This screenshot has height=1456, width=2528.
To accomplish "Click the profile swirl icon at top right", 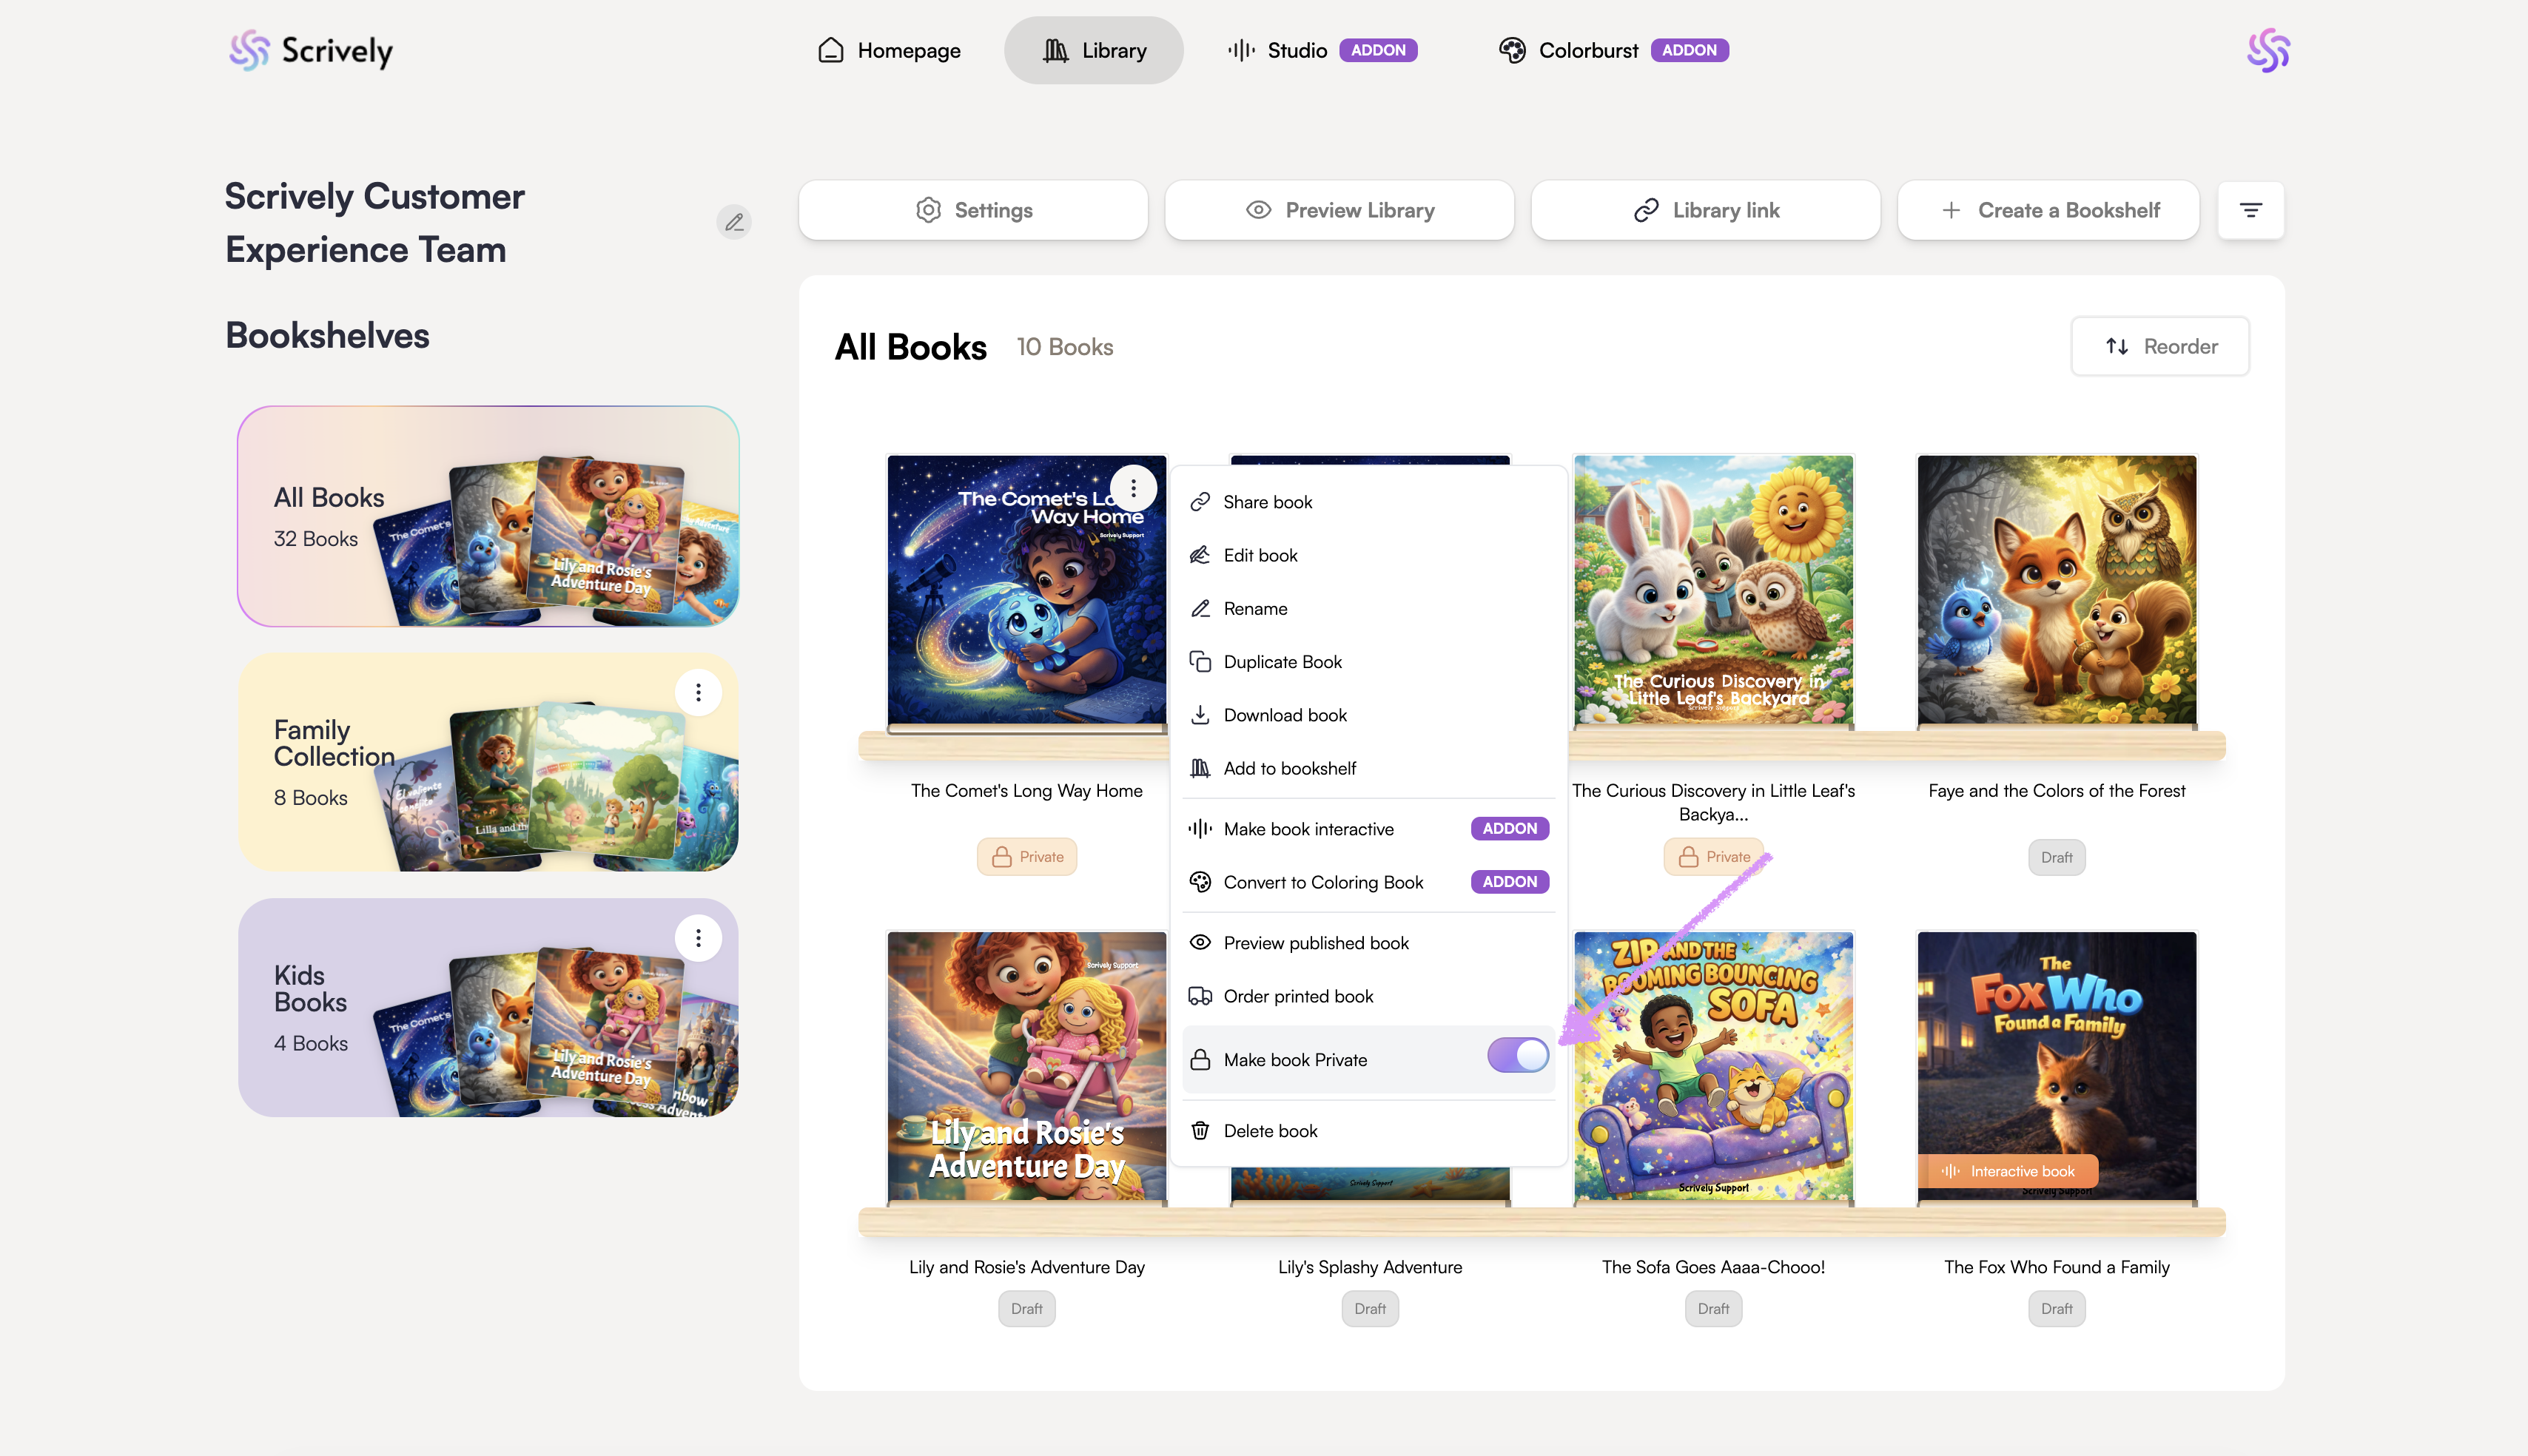I will coord(2268,50).
